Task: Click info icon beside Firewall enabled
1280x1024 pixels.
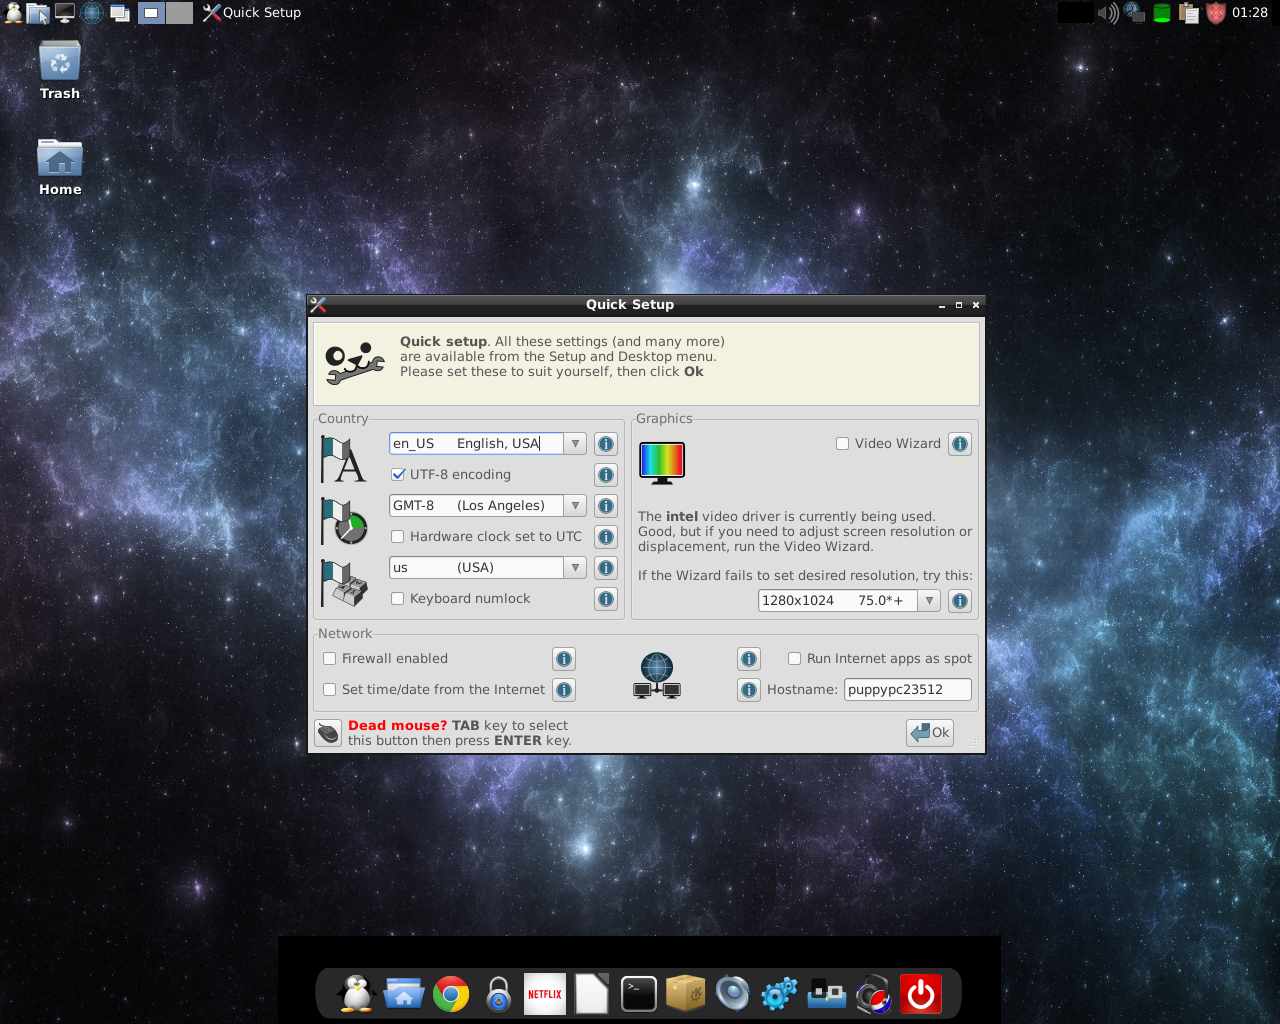Action: coord(564,659)
